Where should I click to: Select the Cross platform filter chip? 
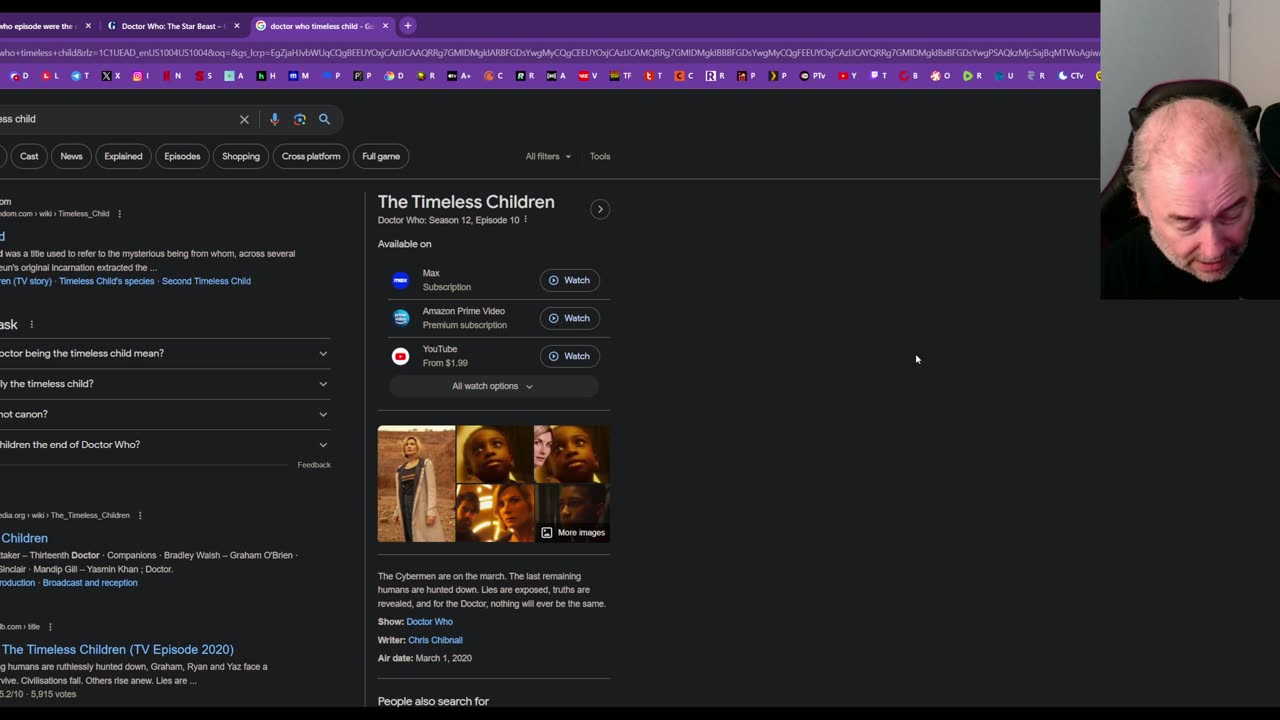pos(311,156)
